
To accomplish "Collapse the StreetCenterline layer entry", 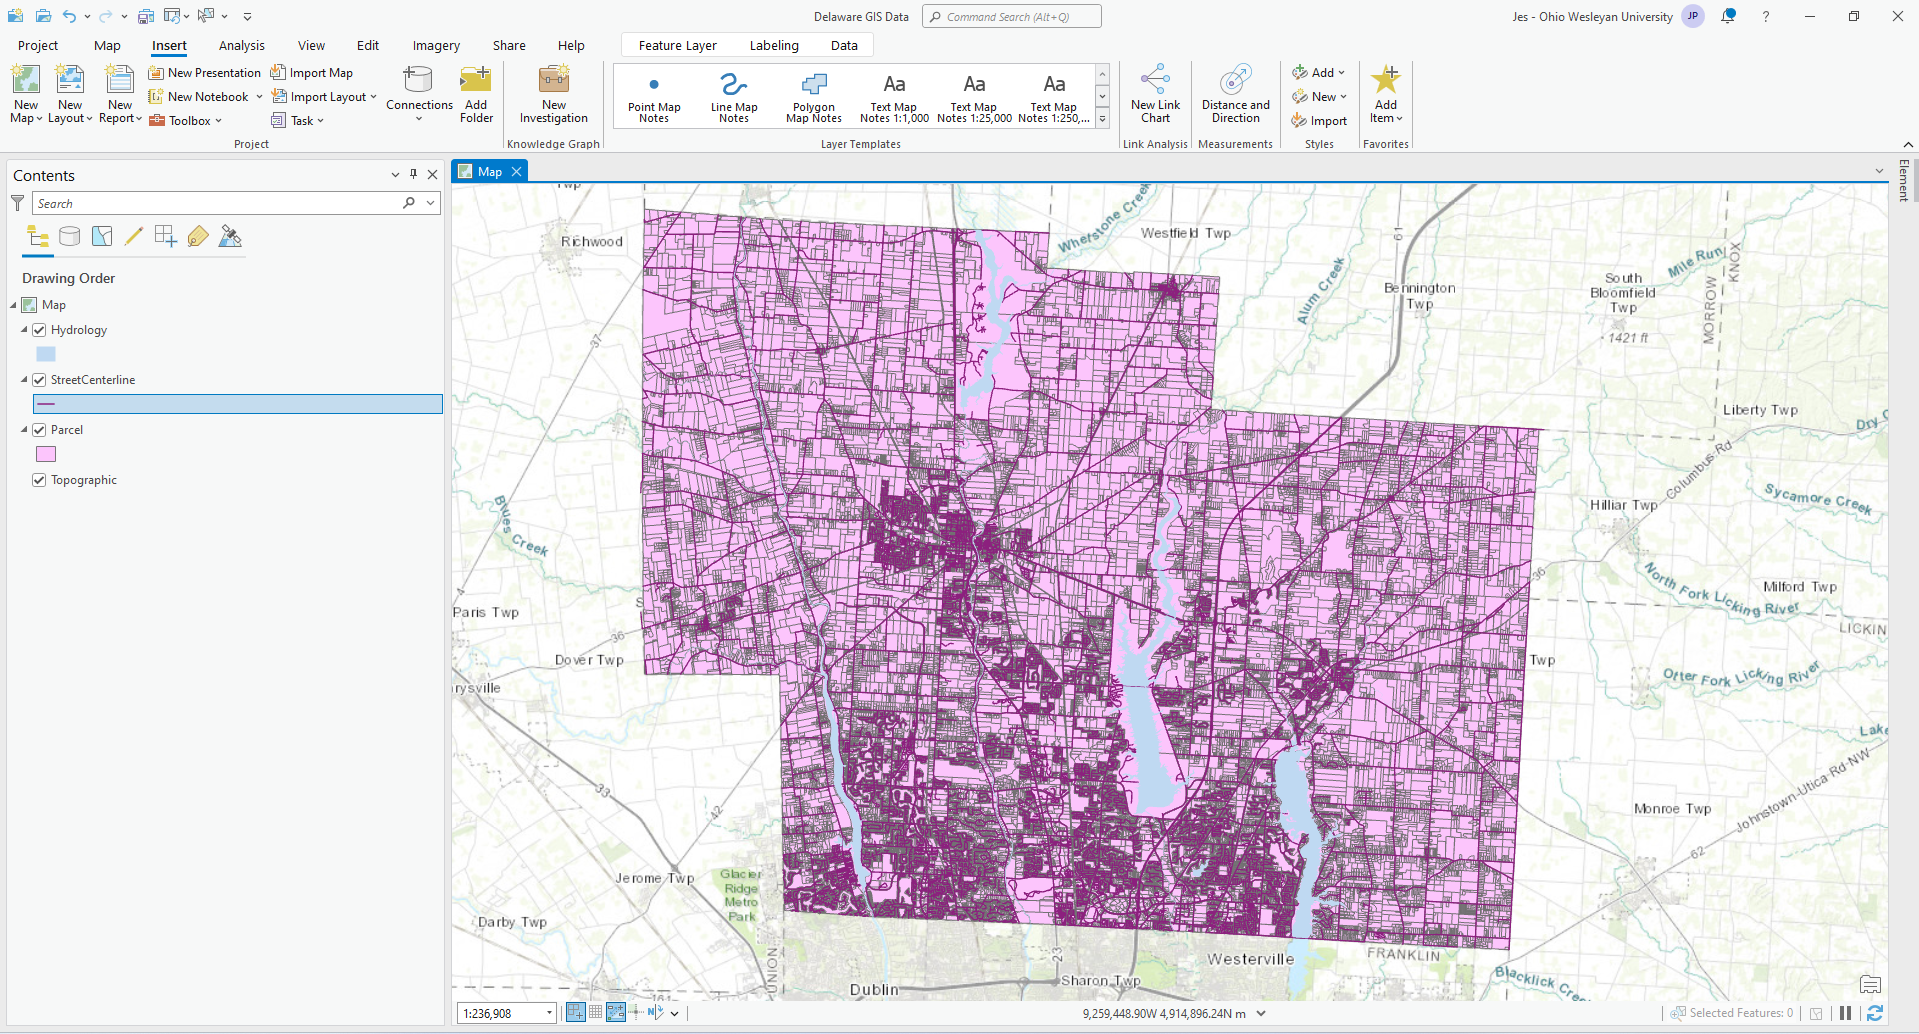I will (x=24, y=379).
